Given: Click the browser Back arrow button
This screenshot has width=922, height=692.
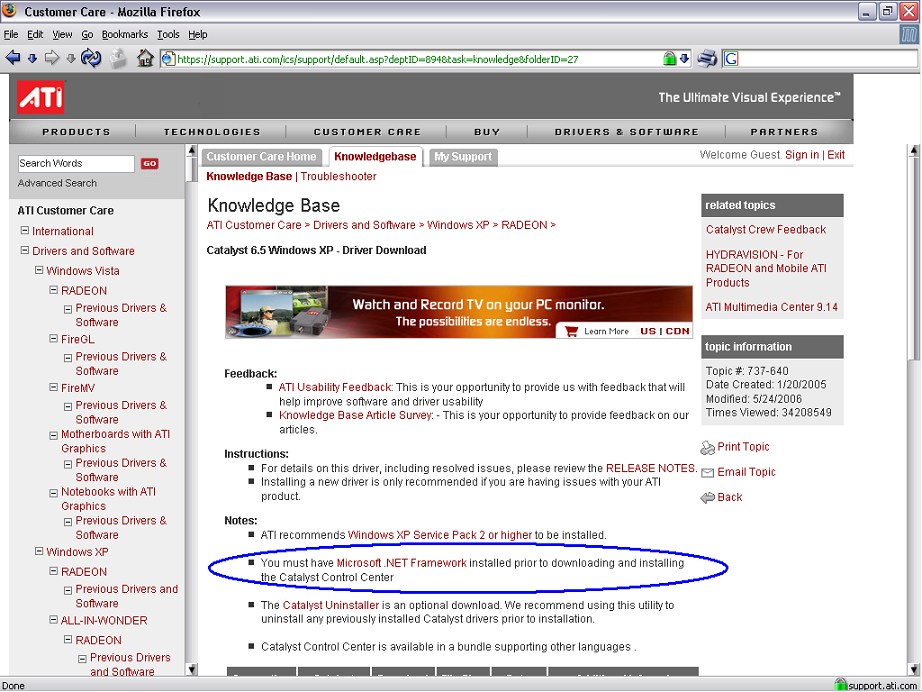Looking at the screenshot, I should (12, 58).
